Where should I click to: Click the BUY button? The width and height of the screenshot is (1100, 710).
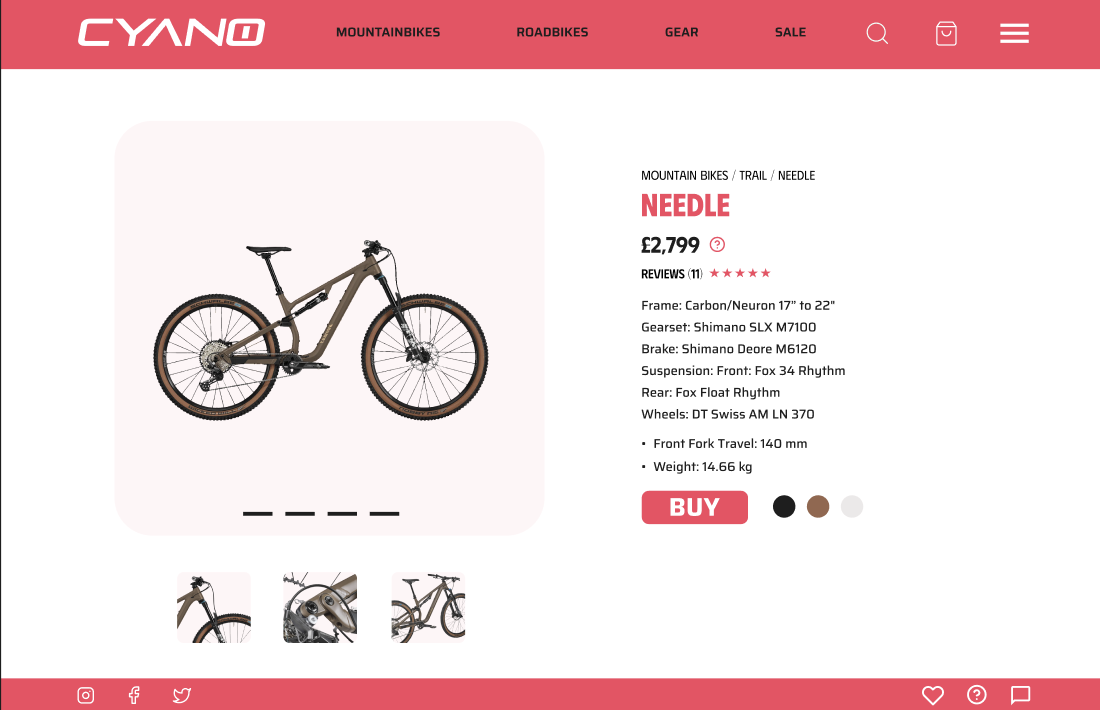coord(695,507)
